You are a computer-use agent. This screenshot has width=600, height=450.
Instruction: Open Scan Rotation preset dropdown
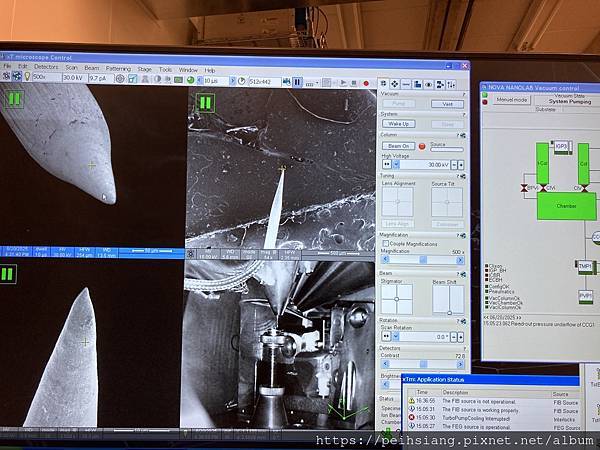[x=396, y=336]
